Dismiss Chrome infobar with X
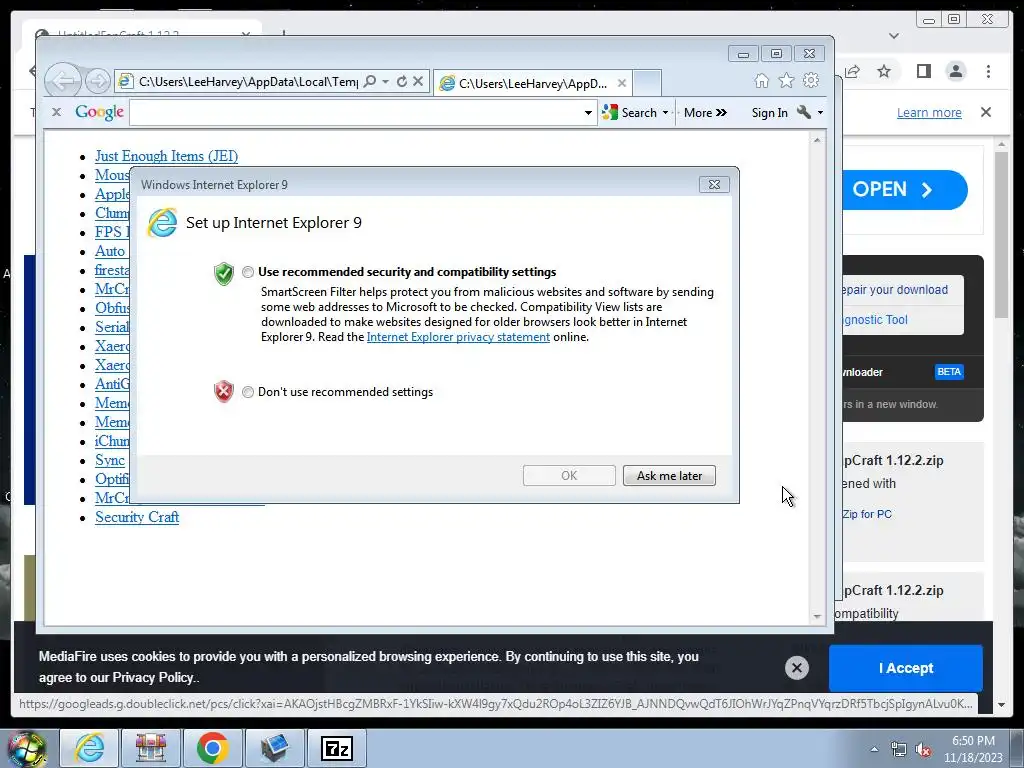 pos(986,112)
